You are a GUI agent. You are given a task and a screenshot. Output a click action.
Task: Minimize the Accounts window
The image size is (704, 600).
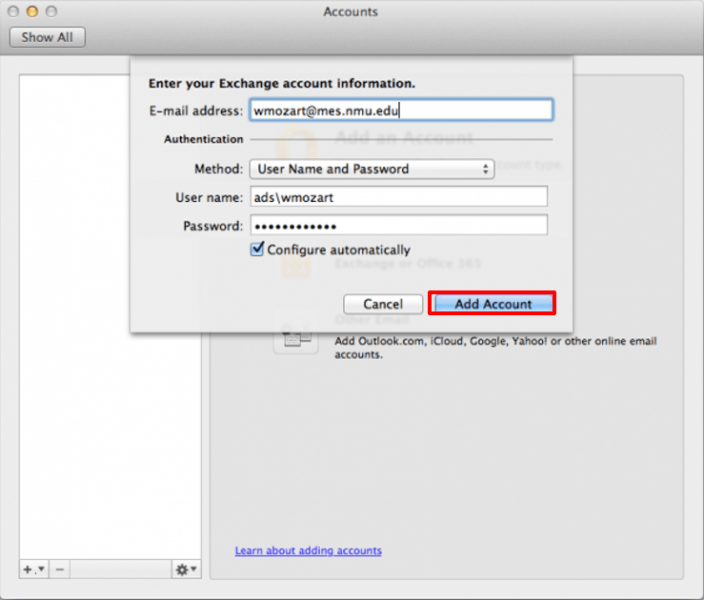point(32,11)
